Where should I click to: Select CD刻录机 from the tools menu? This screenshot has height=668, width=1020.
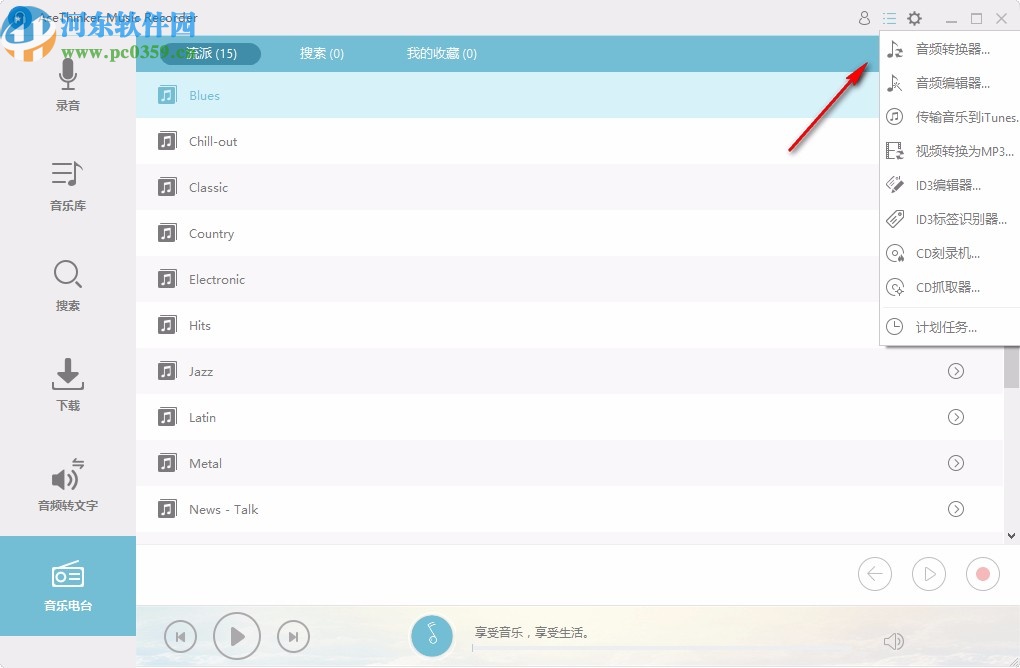point(948,253)
